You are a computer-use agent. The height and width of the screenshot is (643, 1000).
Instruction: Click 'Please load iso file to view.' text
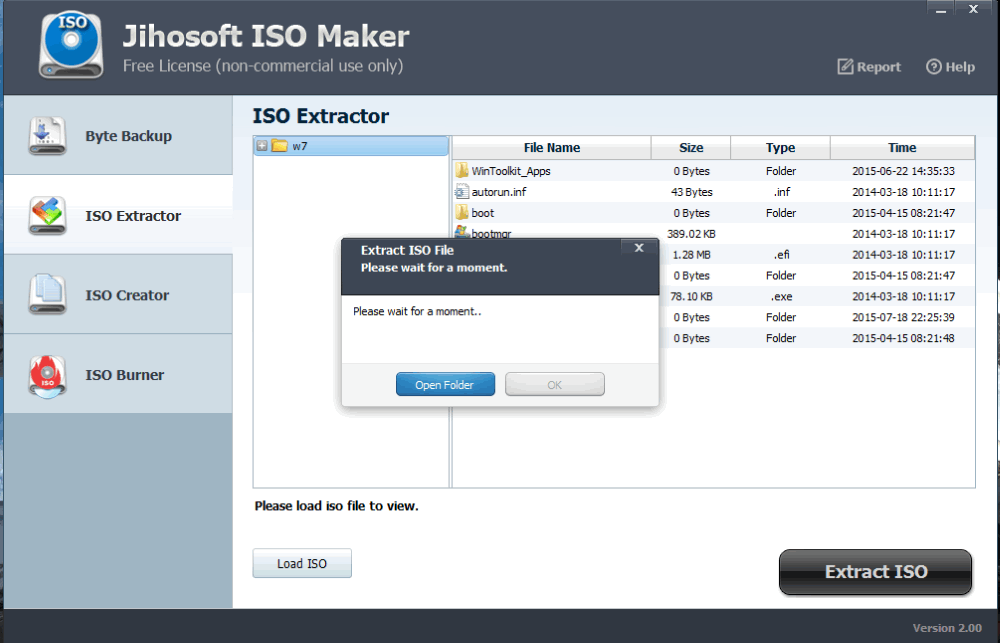click(336, 506)
